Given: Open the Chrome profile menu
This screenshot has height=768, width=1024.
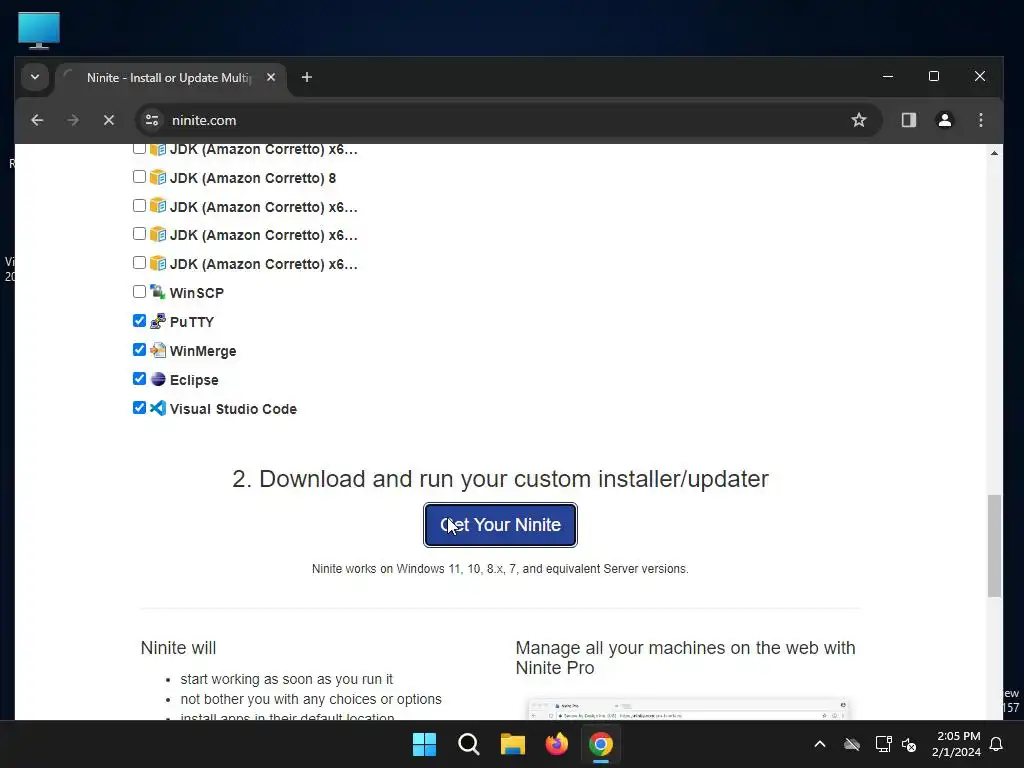Looking at the screenshot, I should pos(944,120).
